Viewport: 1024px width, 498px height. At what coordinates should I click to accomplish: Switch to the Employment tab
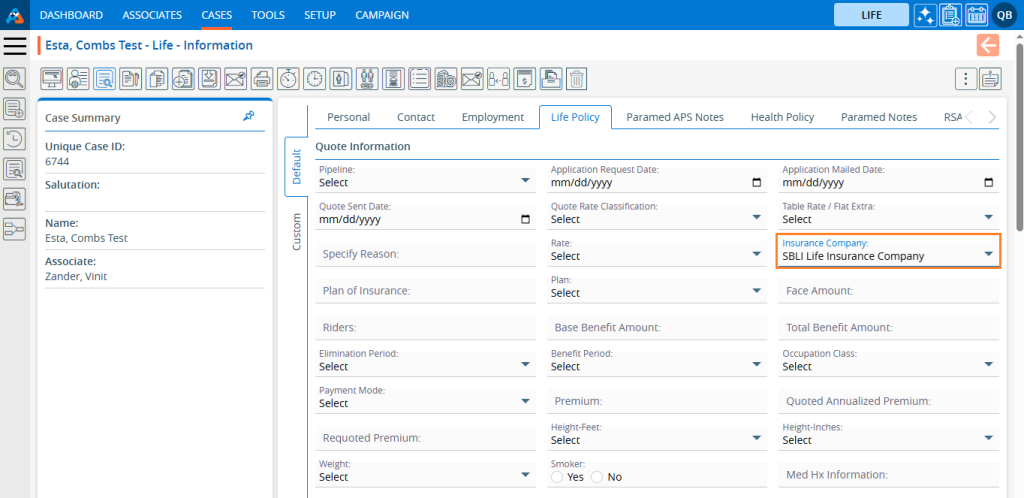(492, 117)
